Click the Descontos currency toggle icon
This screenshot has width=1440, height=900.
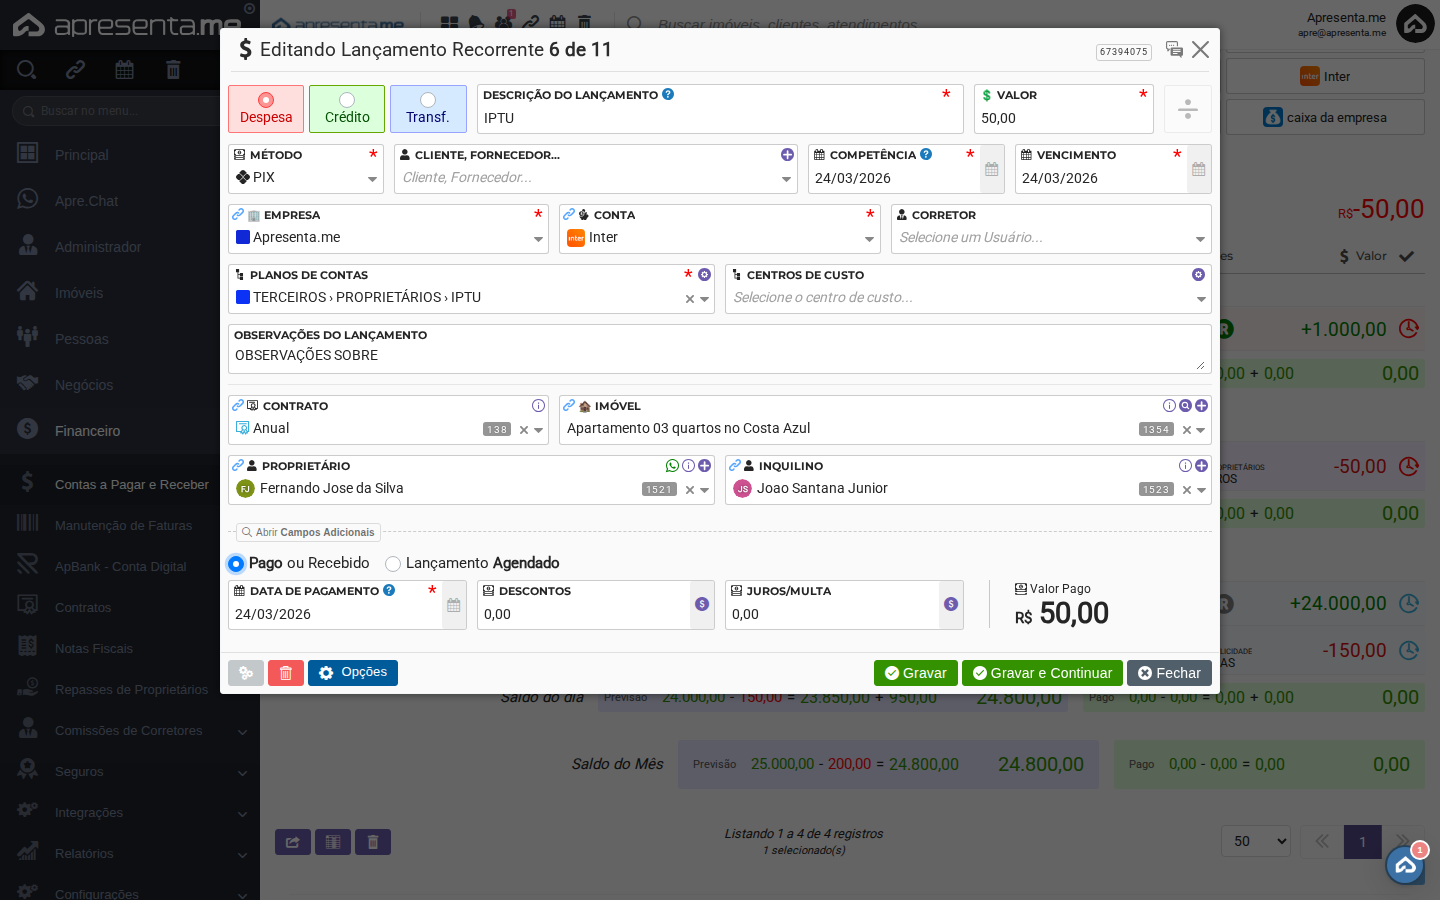[702, 604]
